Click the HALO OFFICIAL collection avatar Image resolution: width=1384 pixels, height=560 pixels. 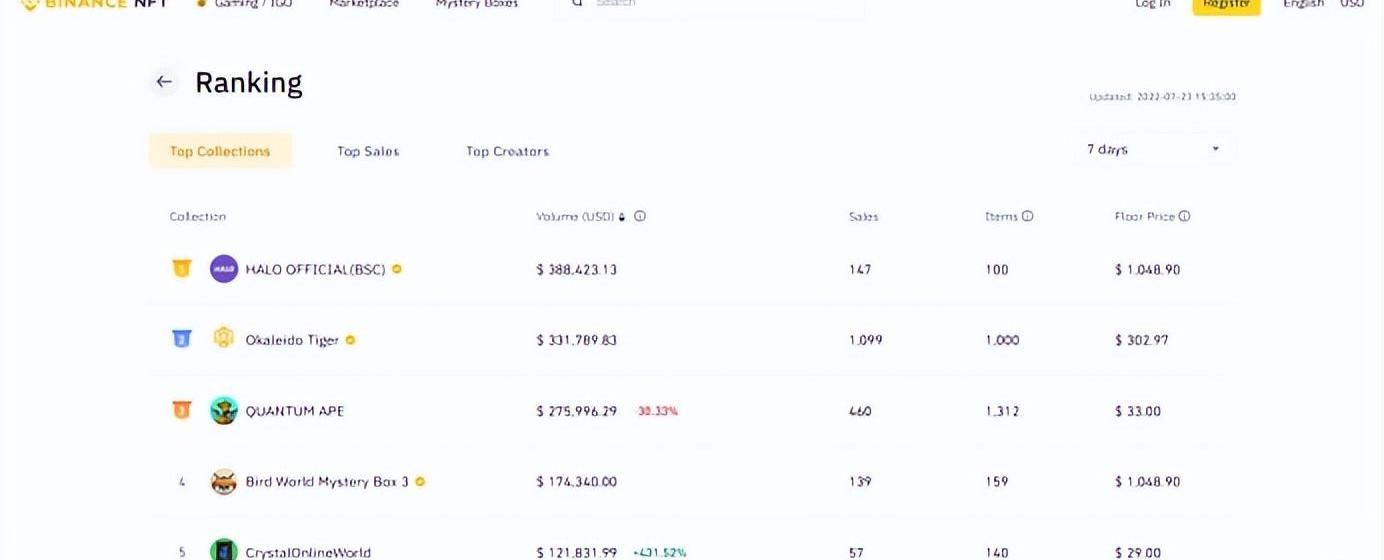coord(224,269)
